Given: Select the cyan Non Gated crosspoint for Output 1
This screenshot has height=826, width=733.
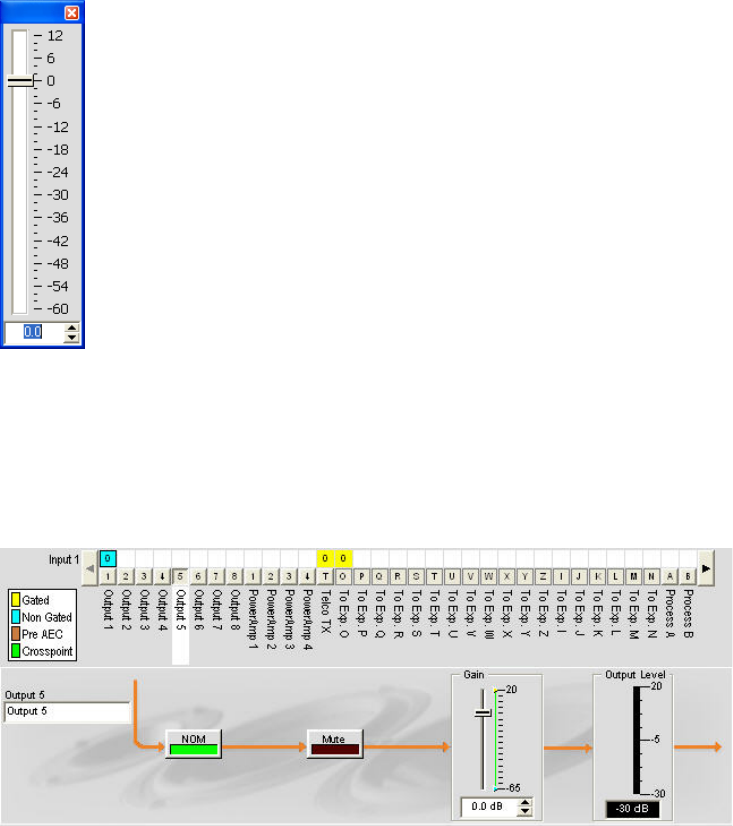Looking at the screenshot, I should pos(107,558).
